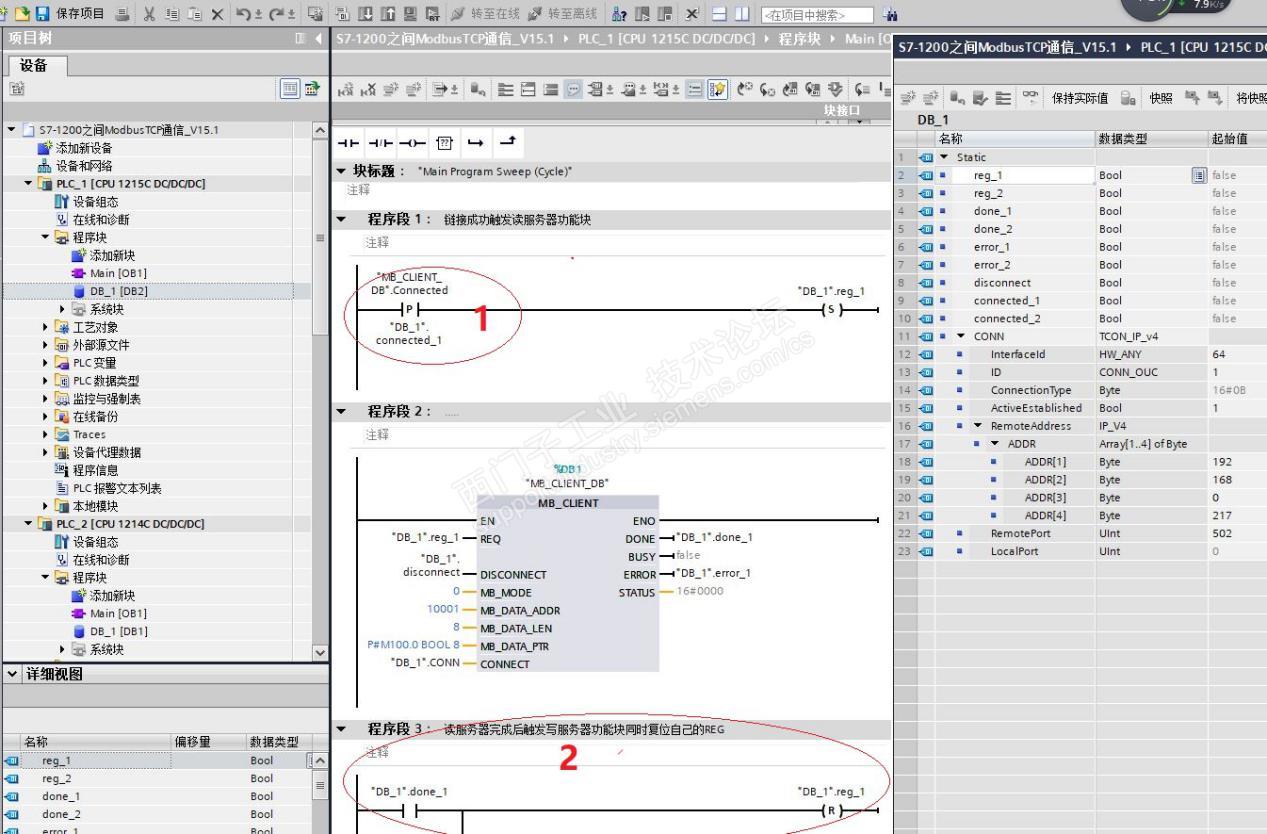Screen dimensions: 1267x834
Task: Click 数据类型 column header in DB_1
Action: [x=1150, y=139]
